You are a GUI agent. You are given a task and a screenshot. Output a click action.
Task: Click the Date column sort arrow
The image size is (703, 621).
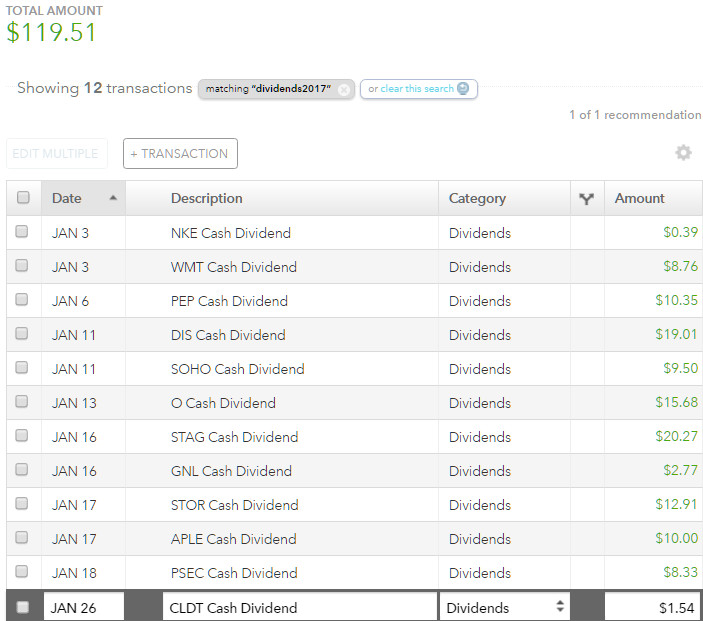(113, 198)
